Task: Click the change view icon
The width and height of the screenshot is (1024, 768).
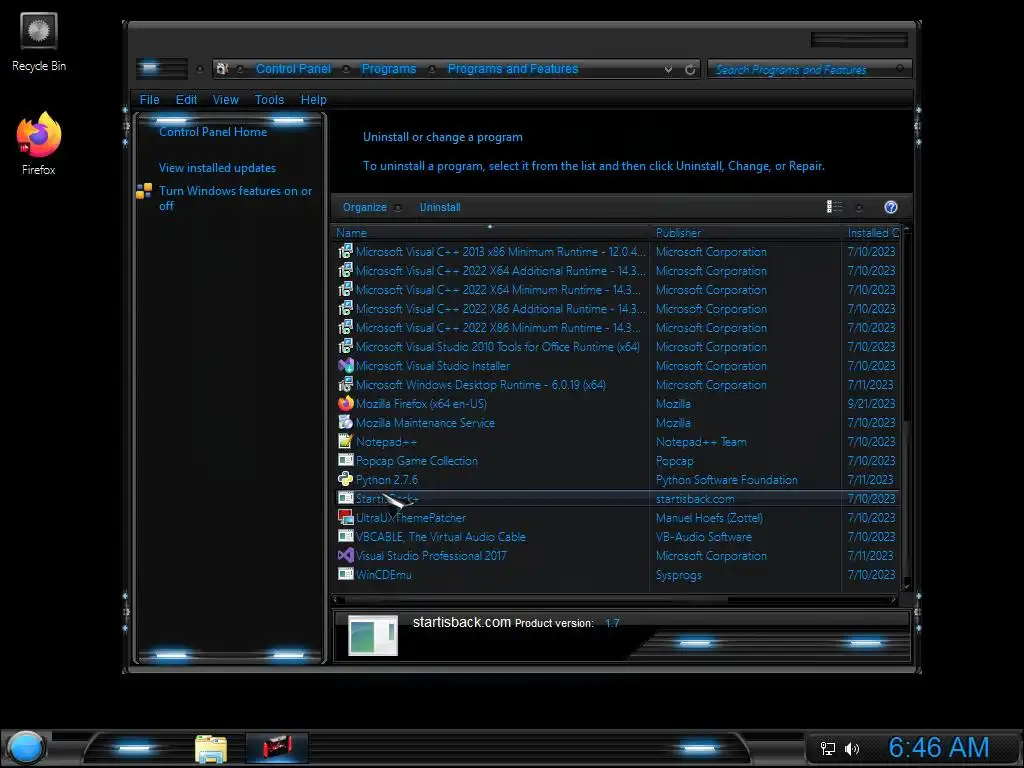Action: 834,207
